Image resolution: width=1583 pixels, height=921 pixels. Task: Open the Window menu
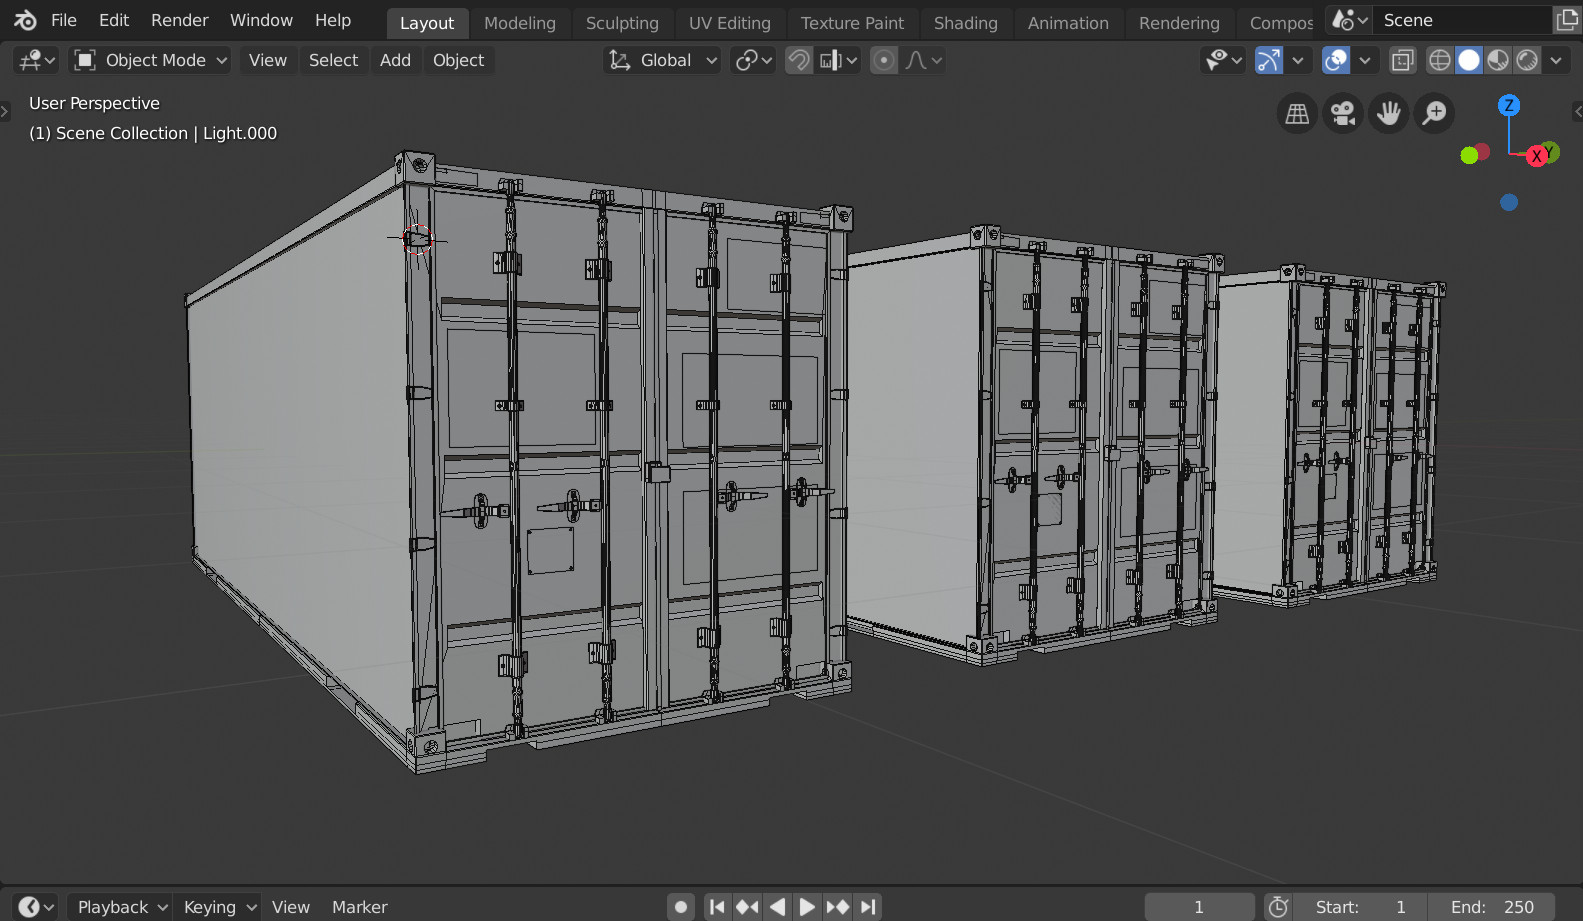(261, 20)
